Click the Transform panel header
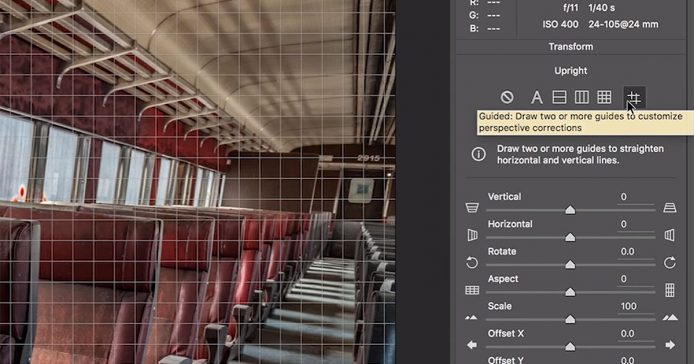This screenshot has width=694, height=364. (571, 46)
